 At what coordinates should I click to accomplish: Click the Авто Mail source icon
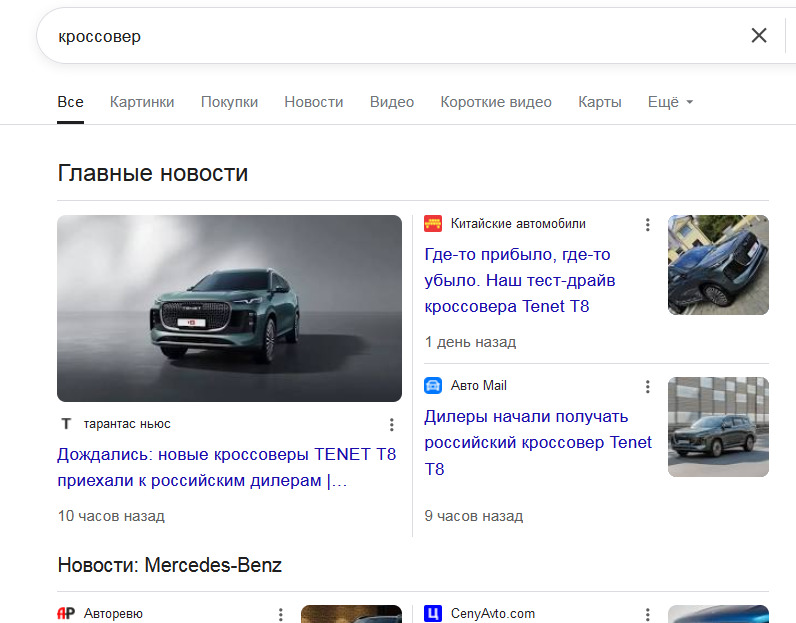pos(433,386)
